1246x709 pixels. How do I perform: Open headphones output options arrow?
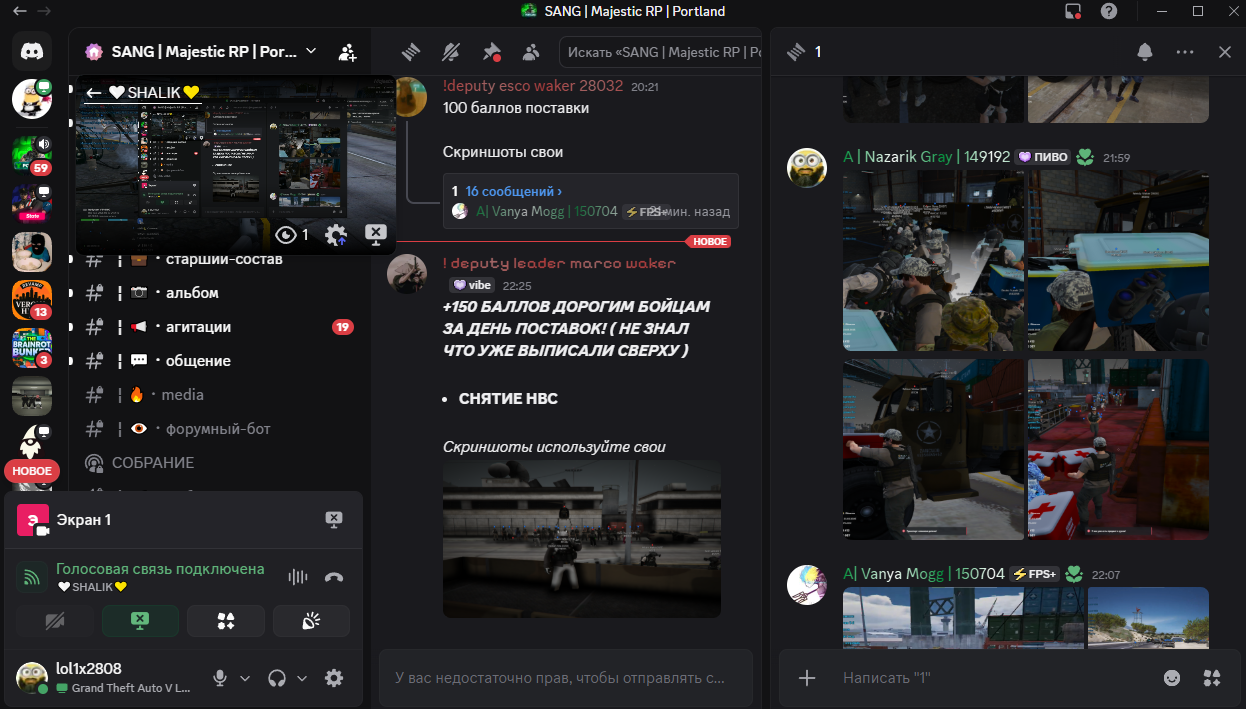(302, 678)
